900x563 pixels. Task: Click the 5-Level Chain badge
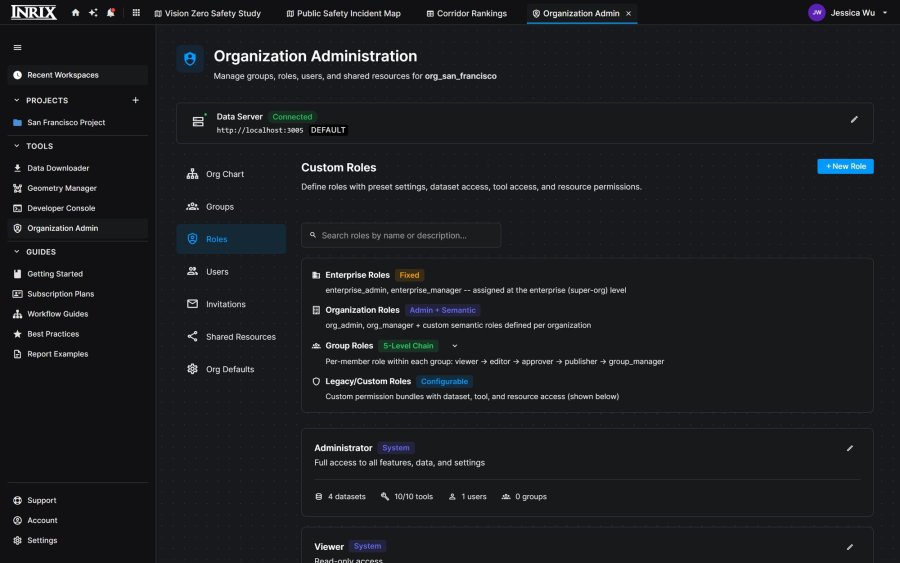(408, 346)
